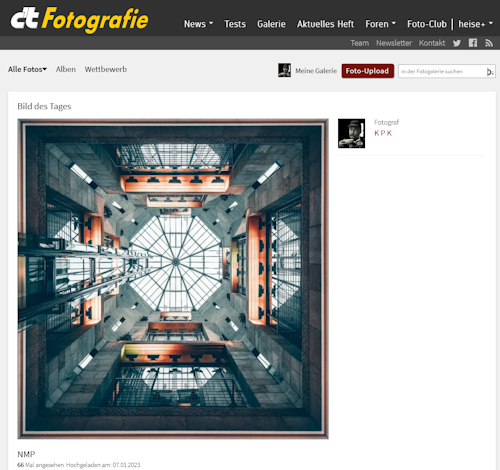Open avatar next to Meine Galerie
Screen dimensions: 500x470
tap(284, 70)
